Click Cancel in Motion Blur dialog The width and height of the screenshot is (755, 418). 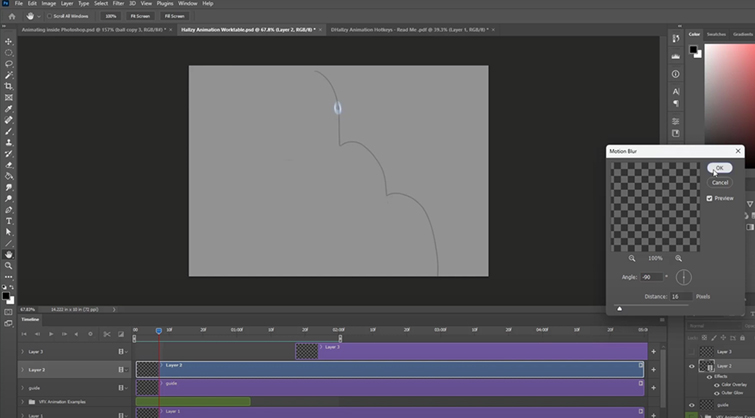719,182
